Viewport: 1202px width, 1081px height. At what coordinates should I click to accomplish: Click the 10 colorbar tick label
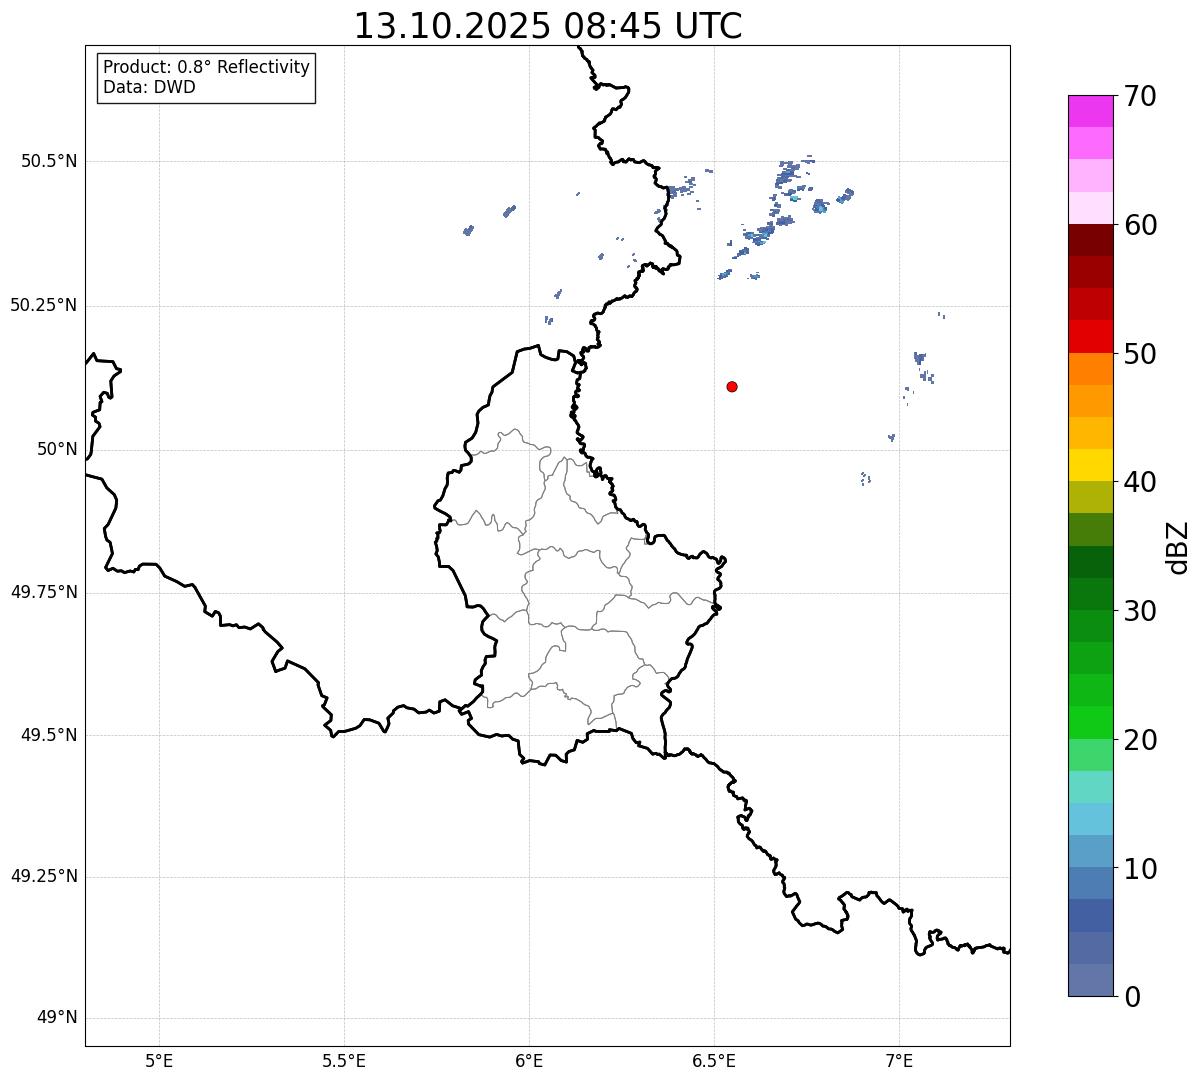pos(1141,869)
